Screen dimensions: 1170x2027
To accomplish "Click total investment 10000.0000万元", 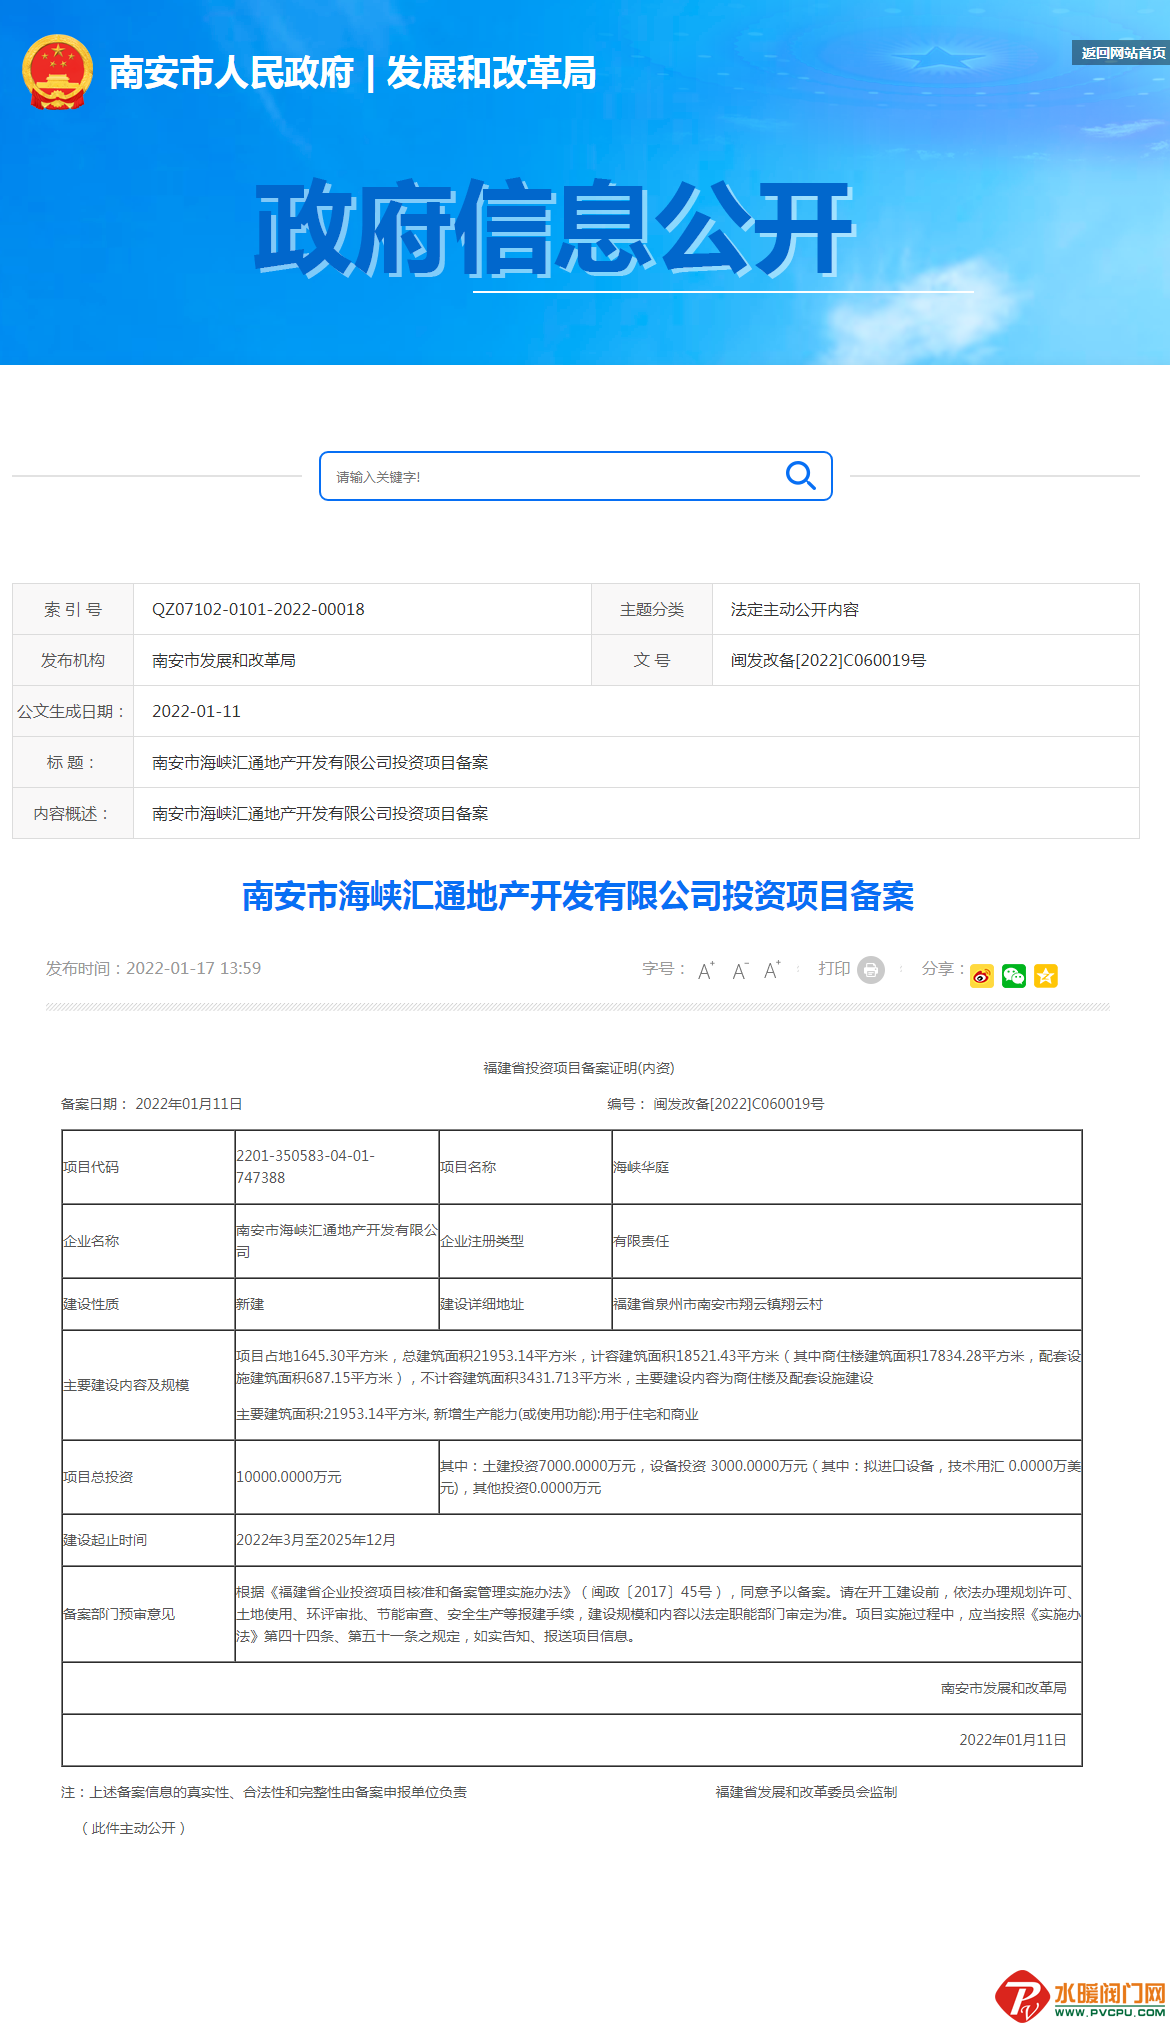I will 289,1477.
